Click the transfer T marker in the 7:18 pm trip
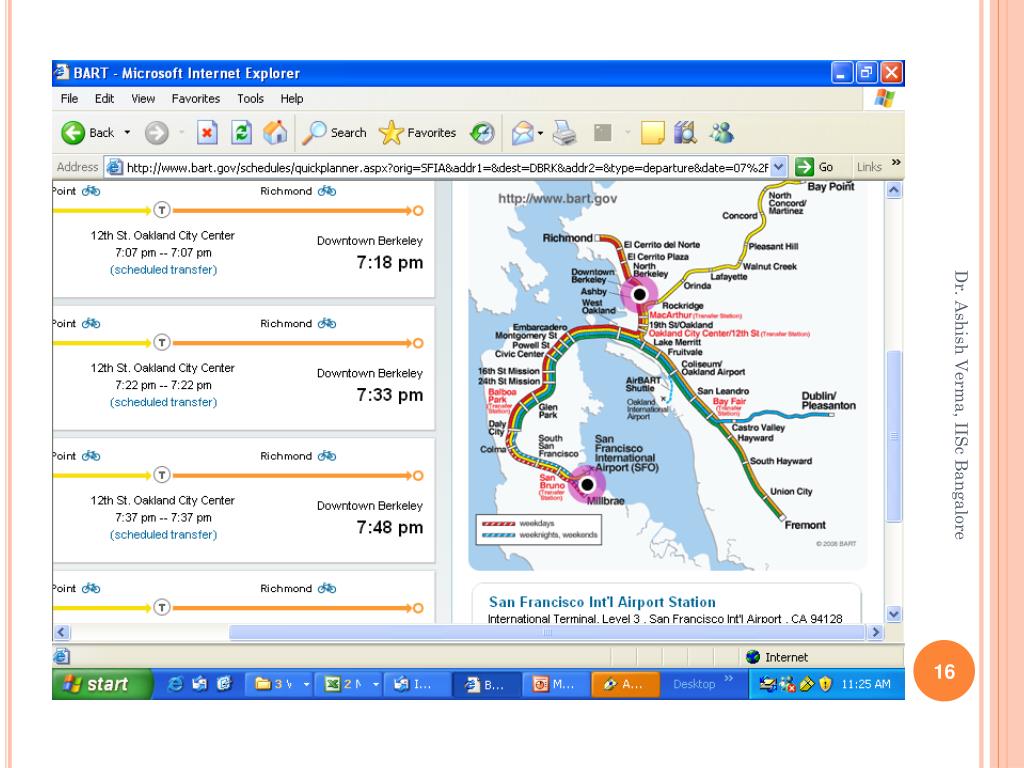The image size is (1024, 768). click(x=162, y=210)
